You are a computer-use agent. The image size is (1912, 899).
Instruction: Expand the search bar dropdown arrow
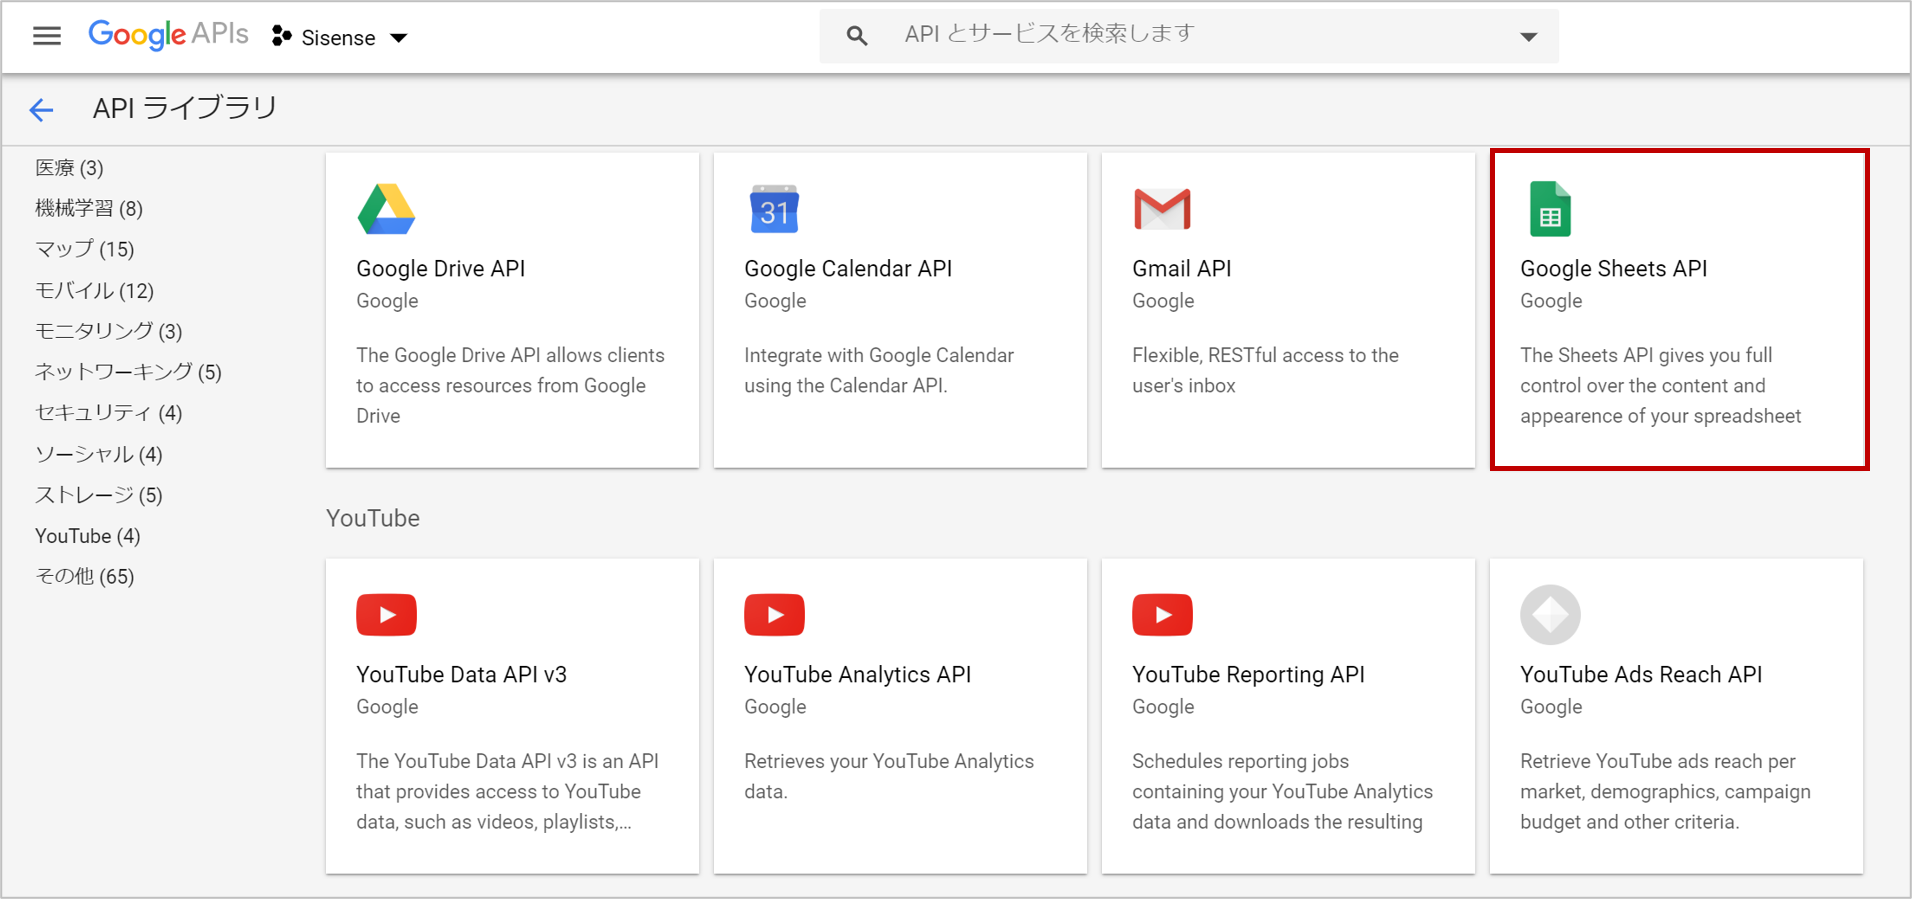1528,37
